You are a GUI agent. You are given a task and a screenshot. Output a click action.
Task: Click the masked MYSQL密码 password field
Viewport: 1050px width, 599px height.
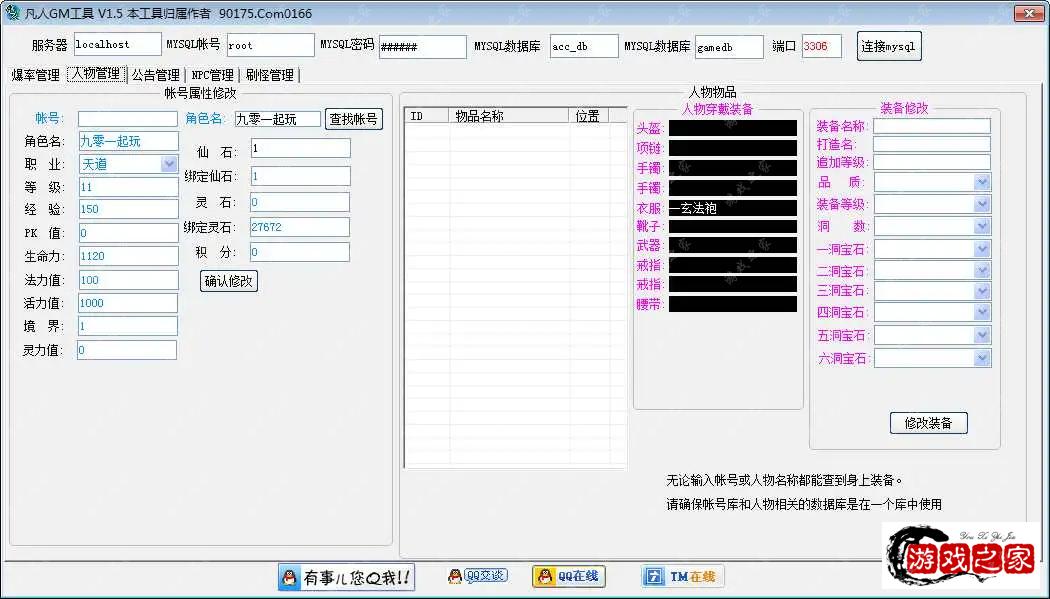(x=422, y=45)
